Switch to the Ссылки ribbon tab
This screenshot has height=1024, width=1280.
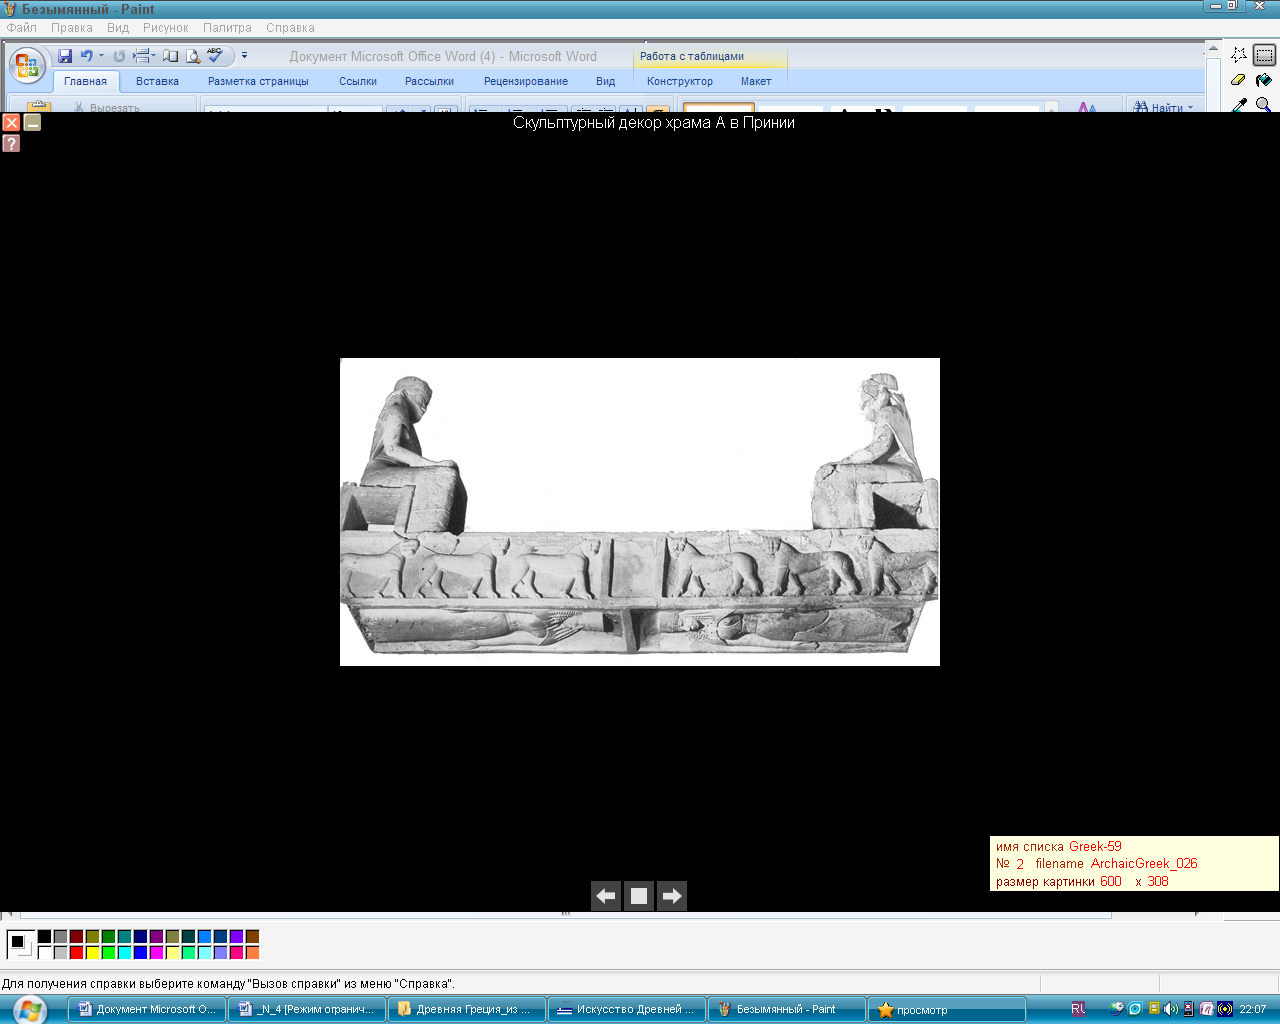(x=358, y=82)
